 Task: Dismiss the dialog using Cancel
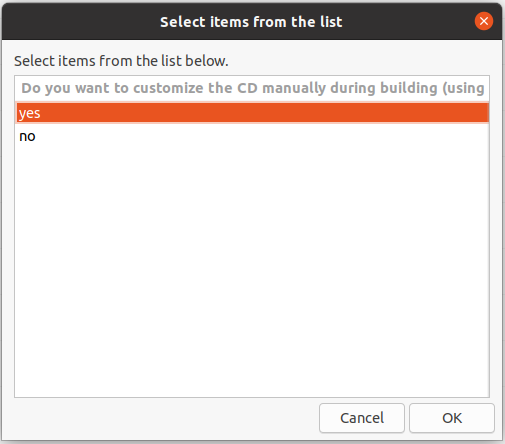(362, 418)
